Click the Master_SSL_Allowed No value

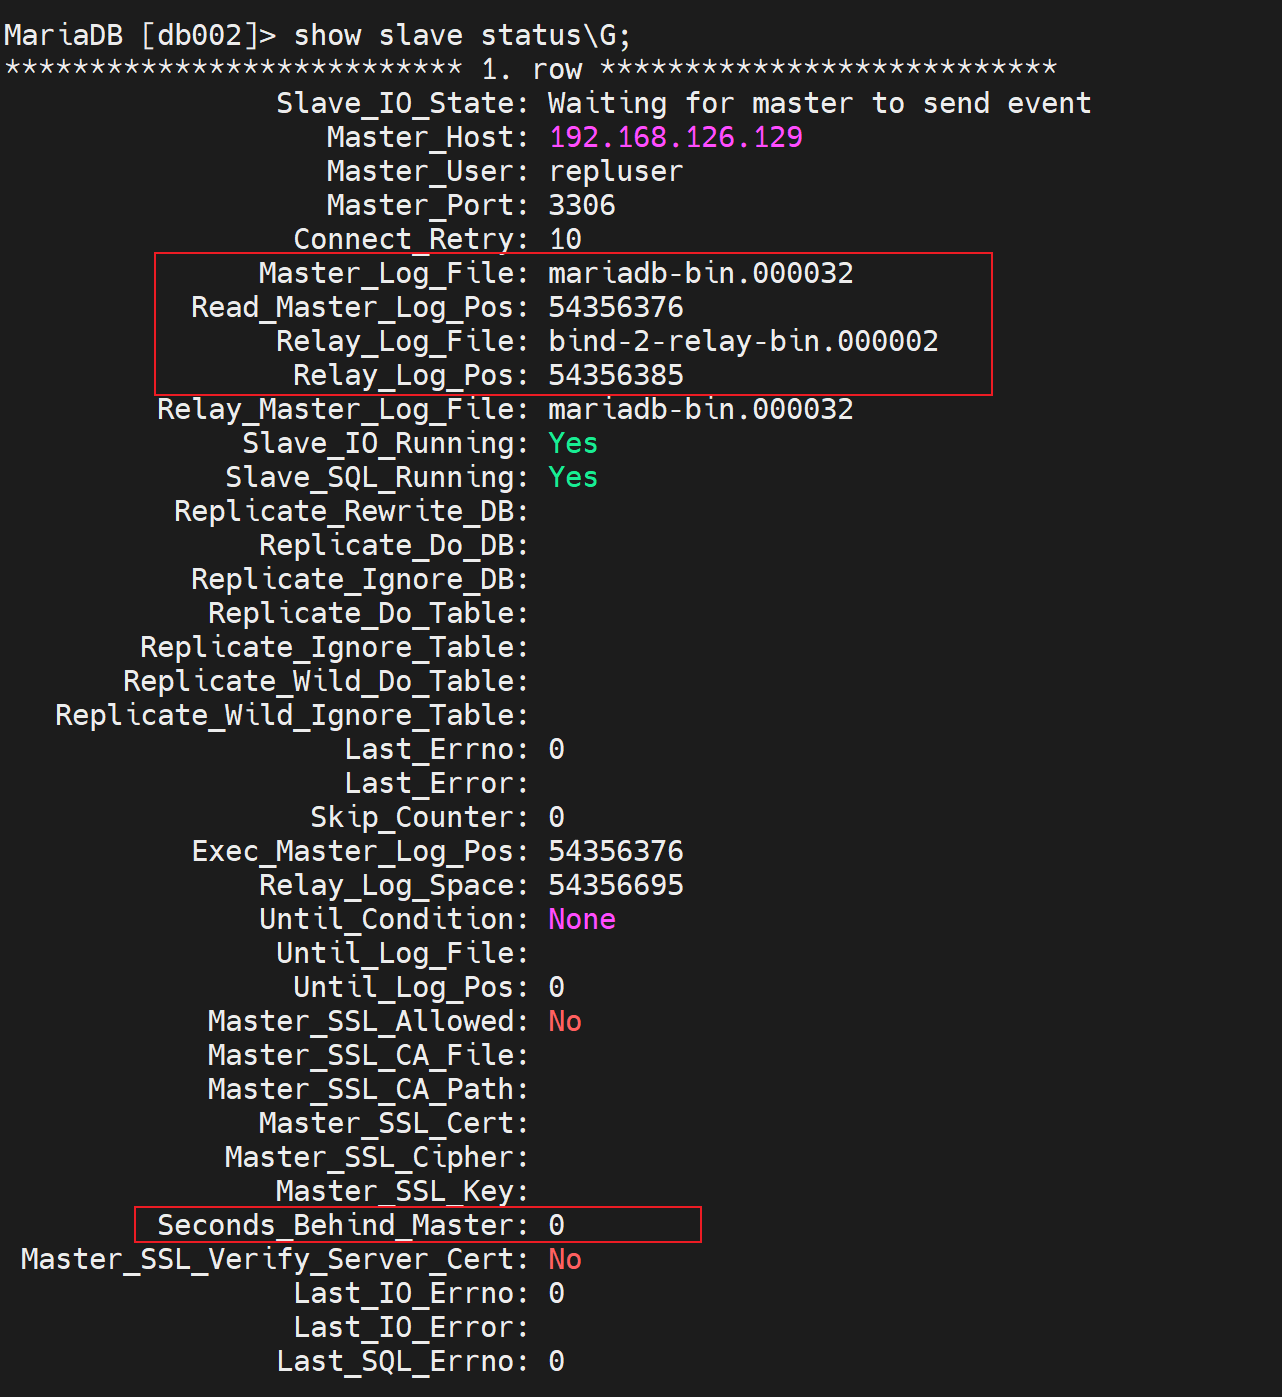click(x=565, y=1021)
